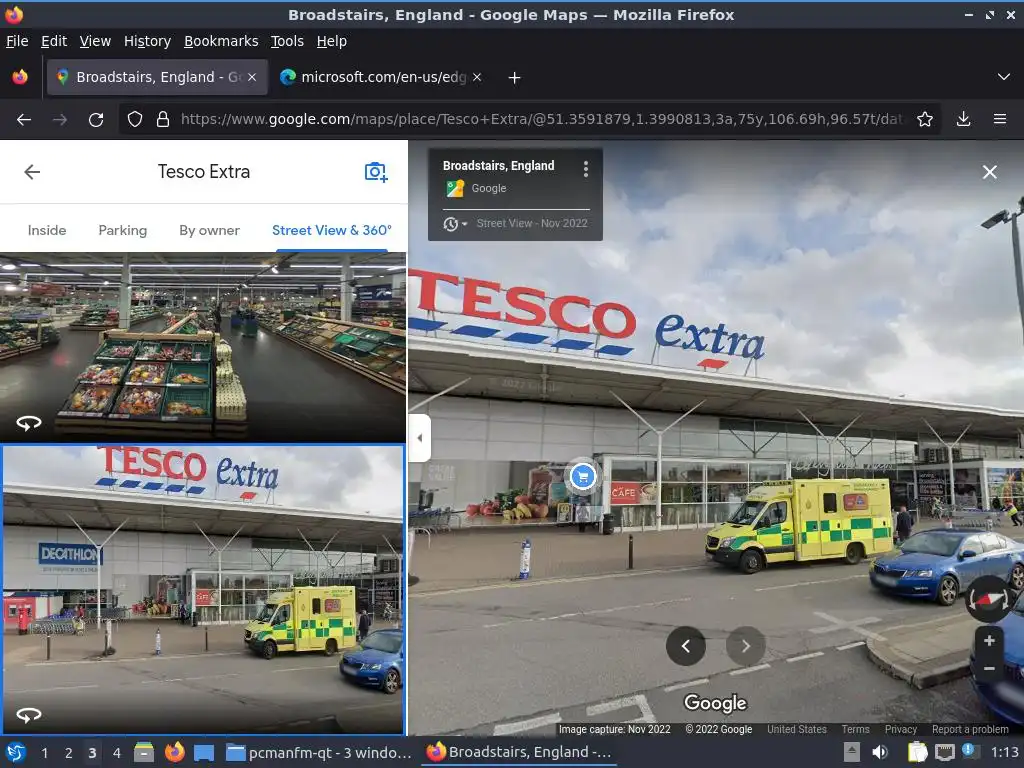Collapse the side panel with the arrow handle
The width and height of the screenshot is (1024, 768).
point(419,438)
